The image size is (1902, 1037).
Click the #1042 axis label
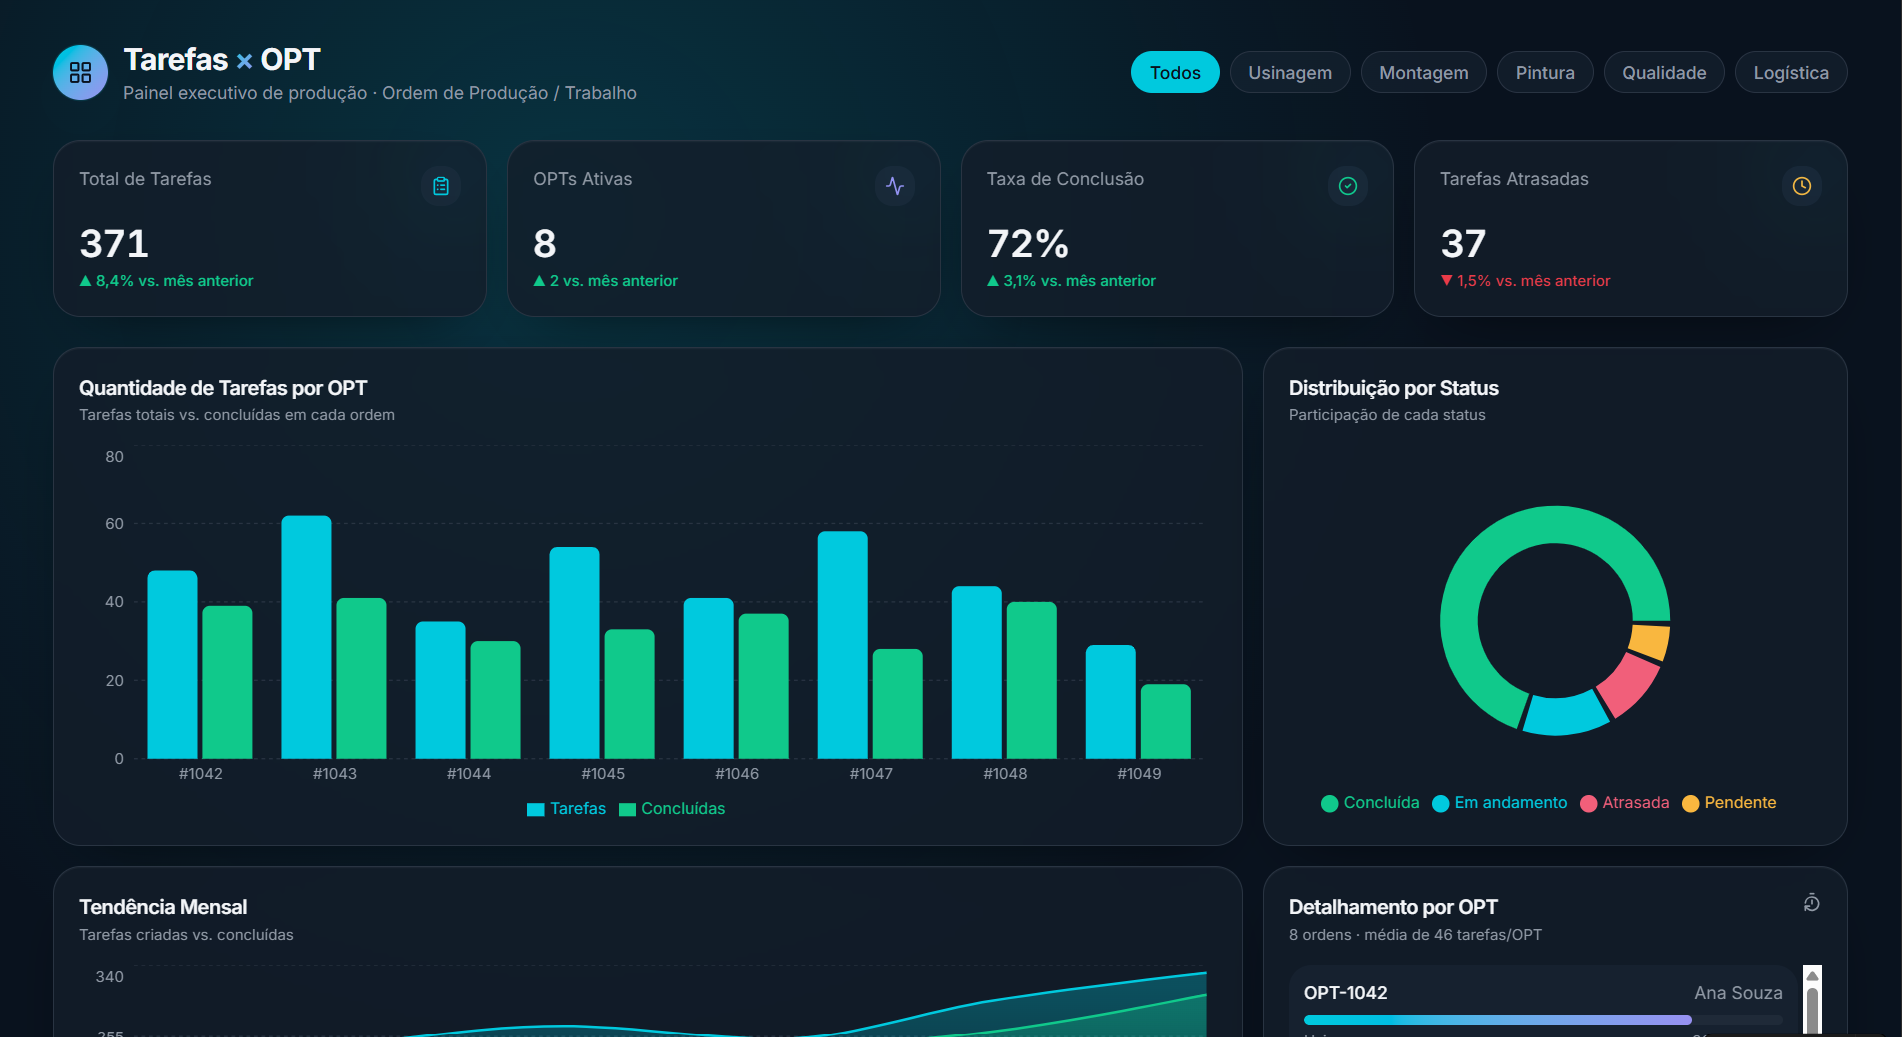tap(200, 774)
